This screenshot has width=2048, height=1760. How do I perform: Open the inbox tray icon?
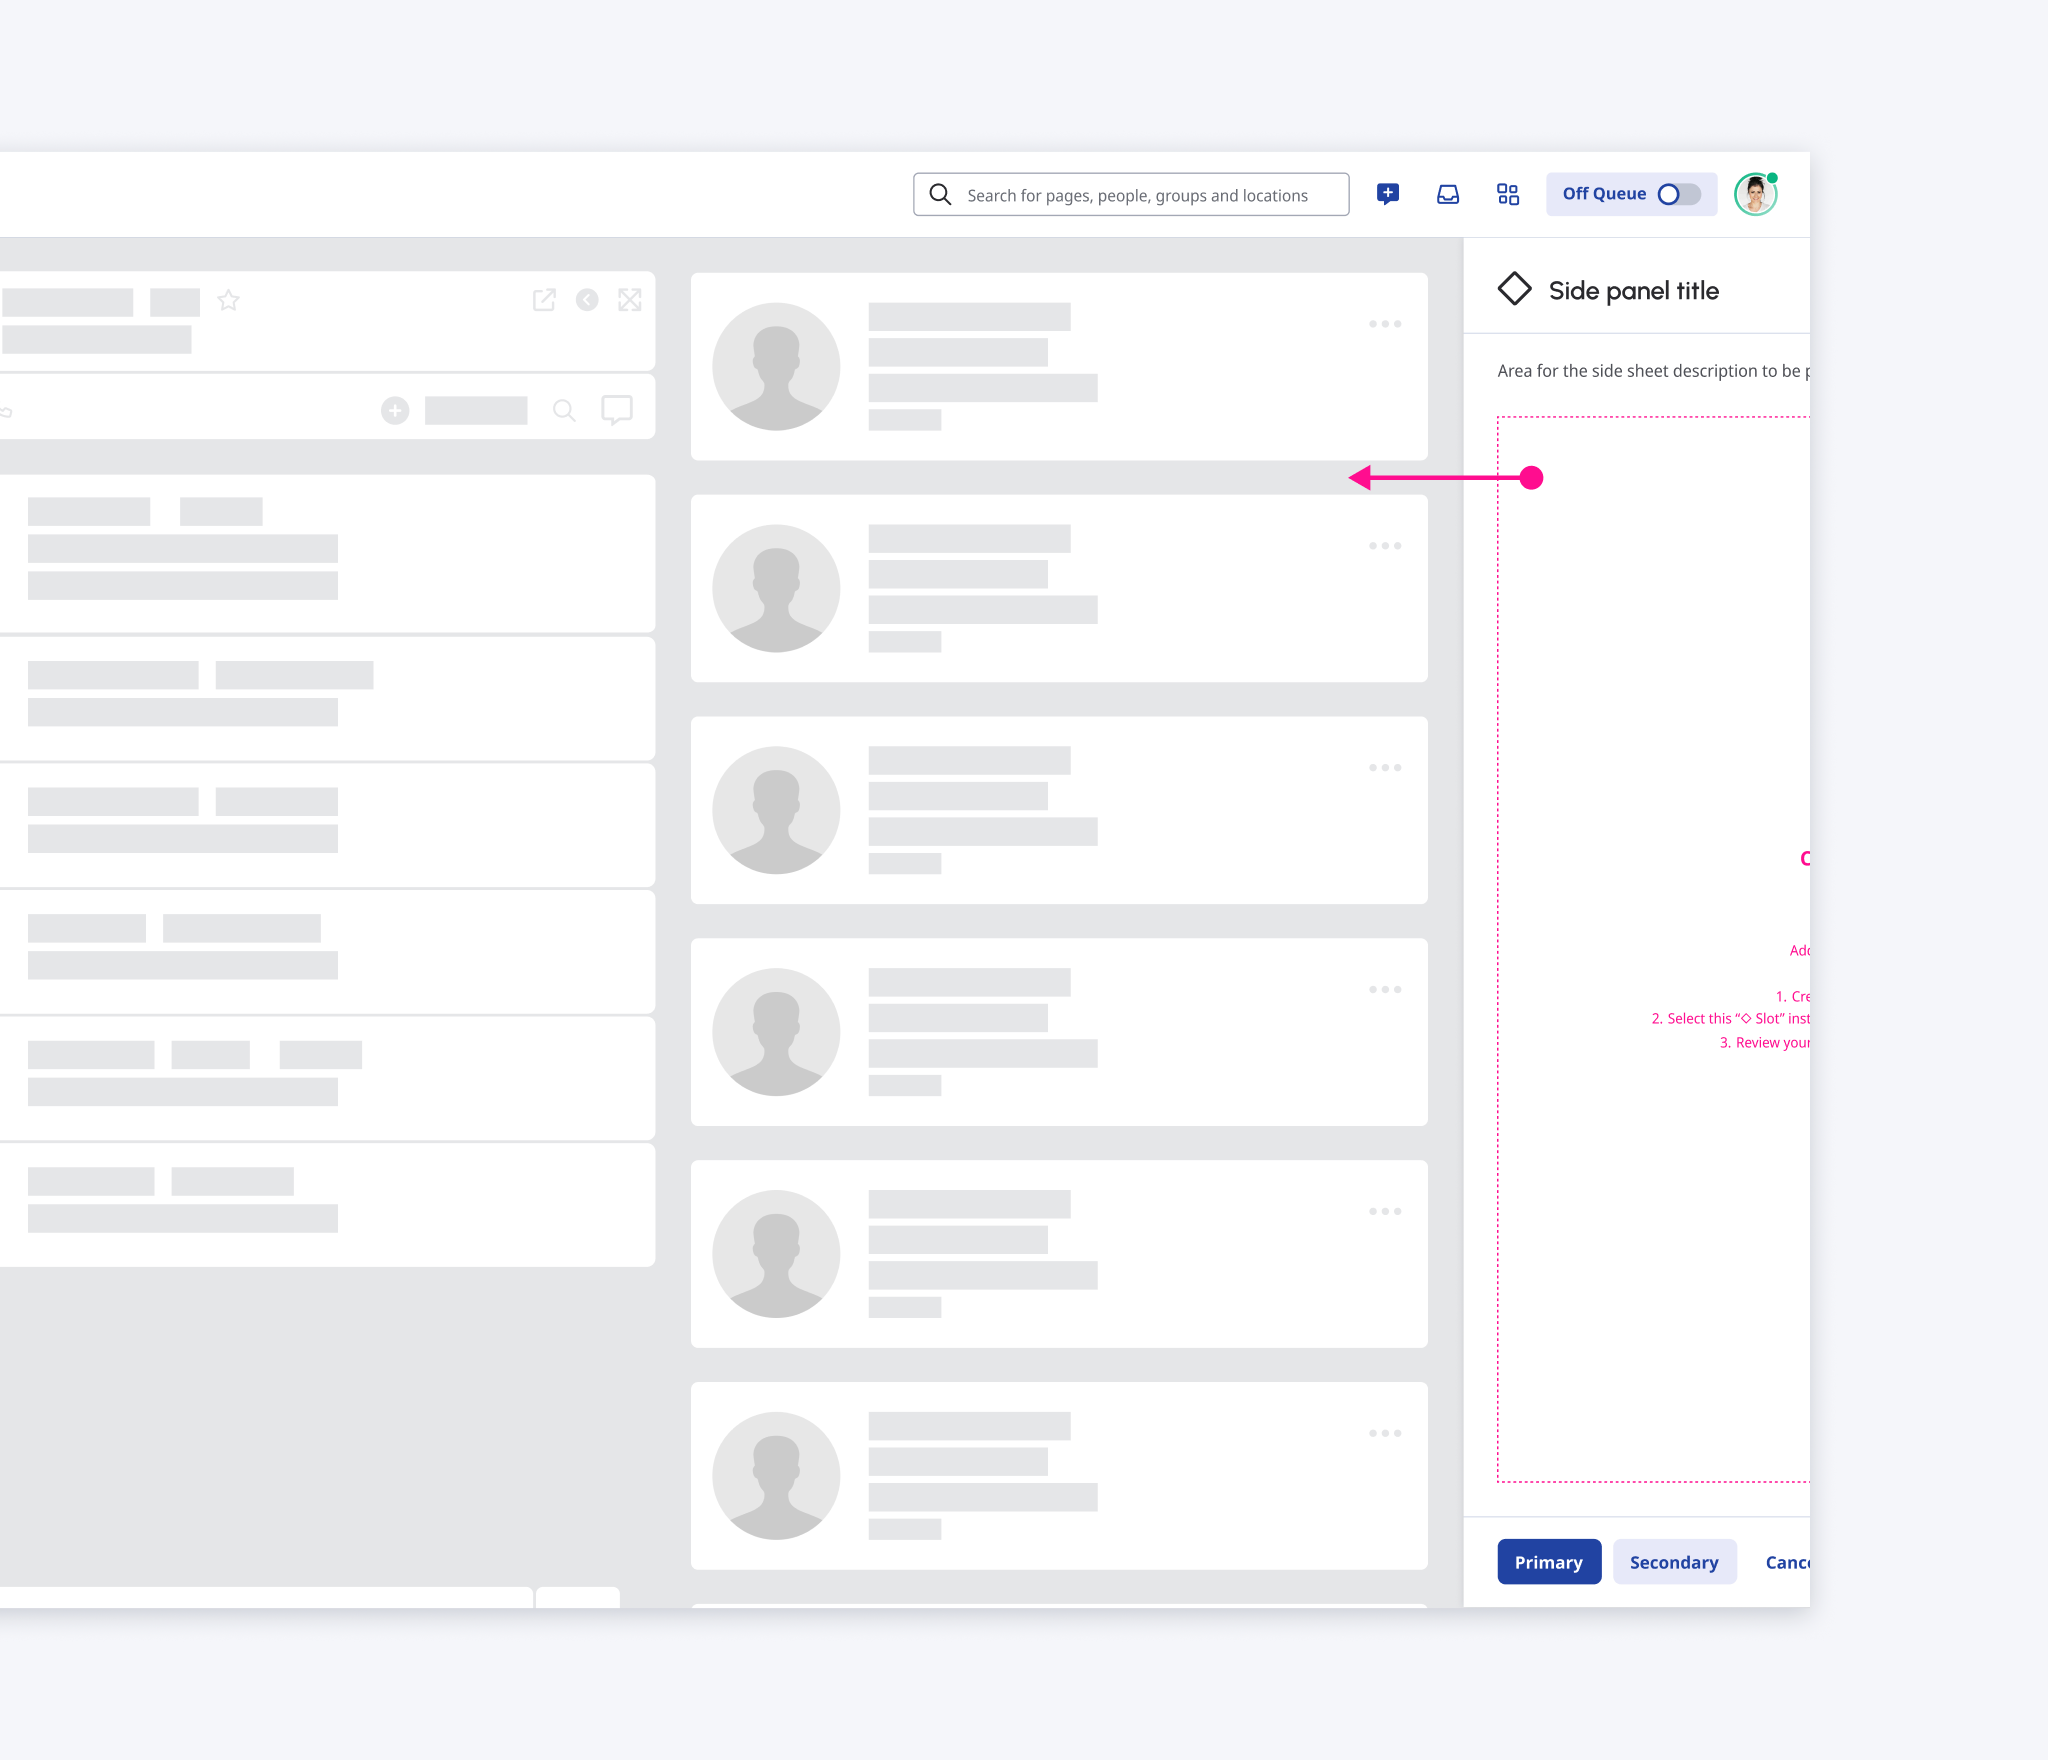click(x=1448, y=194)
